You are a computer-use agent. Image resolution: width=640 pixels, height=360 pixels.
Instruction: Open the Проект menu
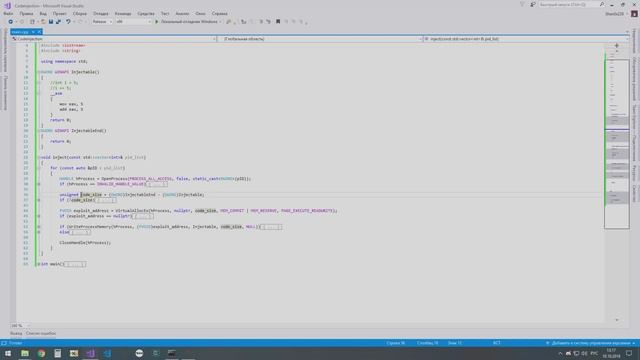[60, 13]
